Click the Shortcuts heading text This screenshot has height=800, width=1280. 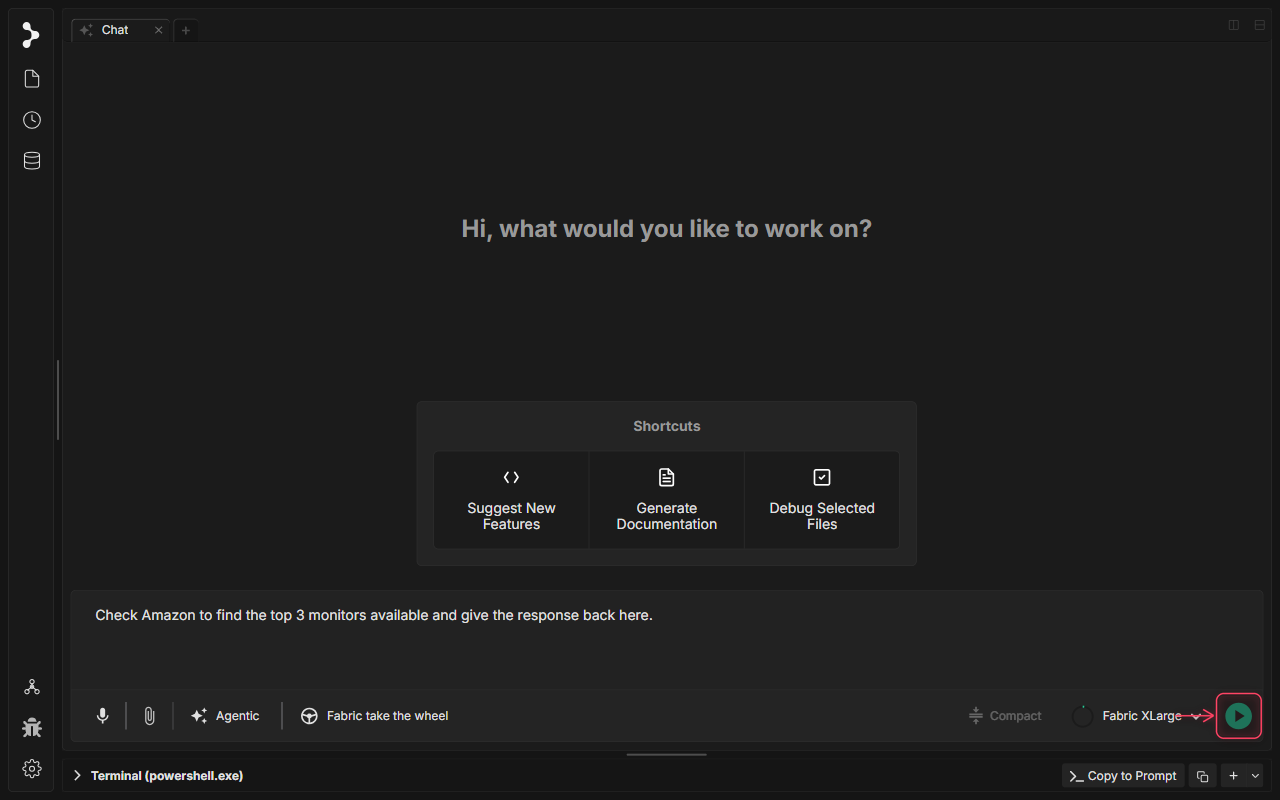coord(667,426)
